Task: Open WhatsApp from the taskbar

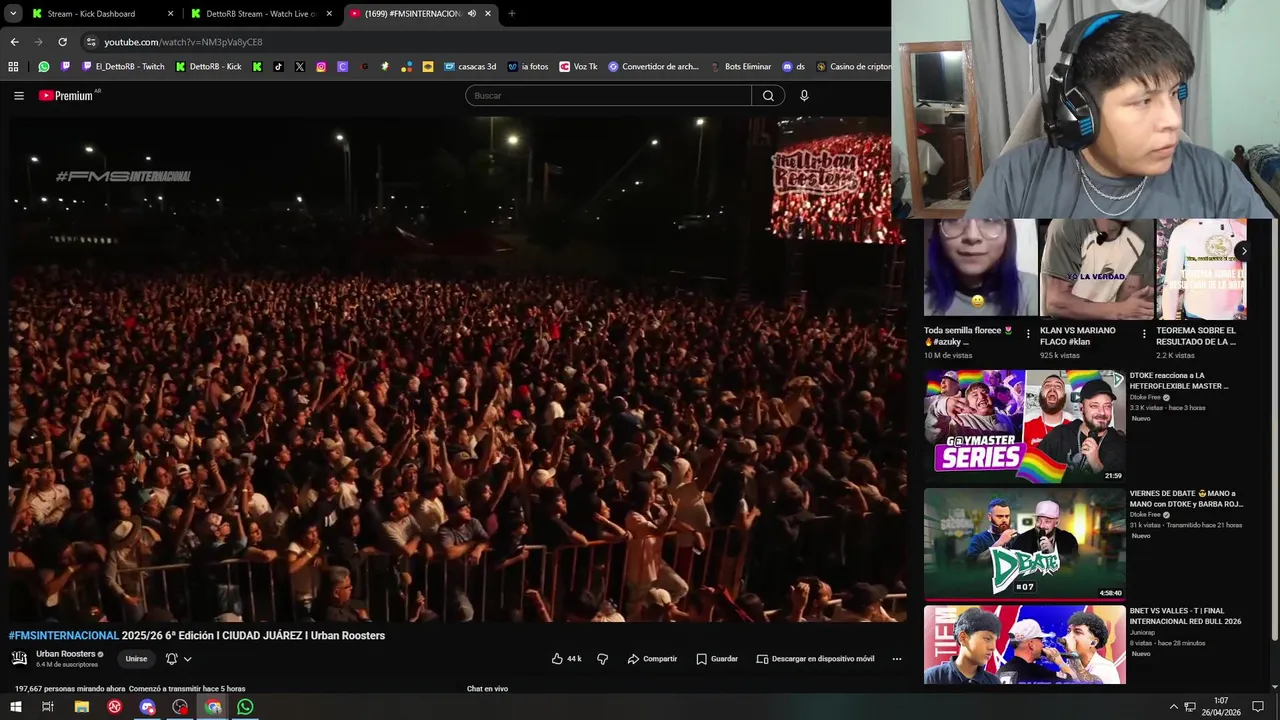Action: 245,707
